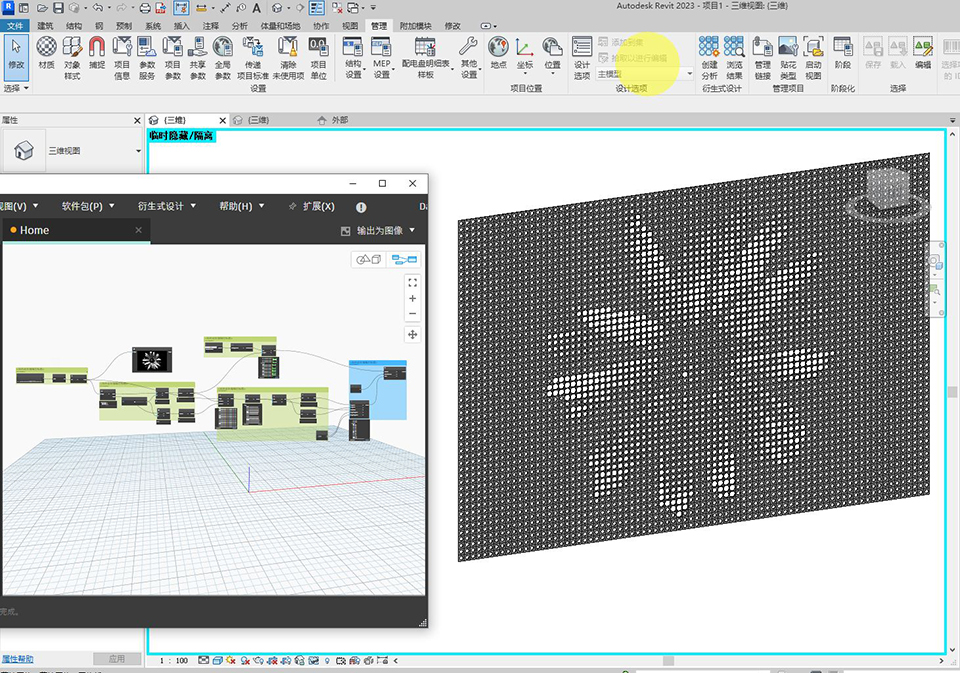Click the 属性帮助 link
This screenshot has width=960, height=673.
pos(17,659)
